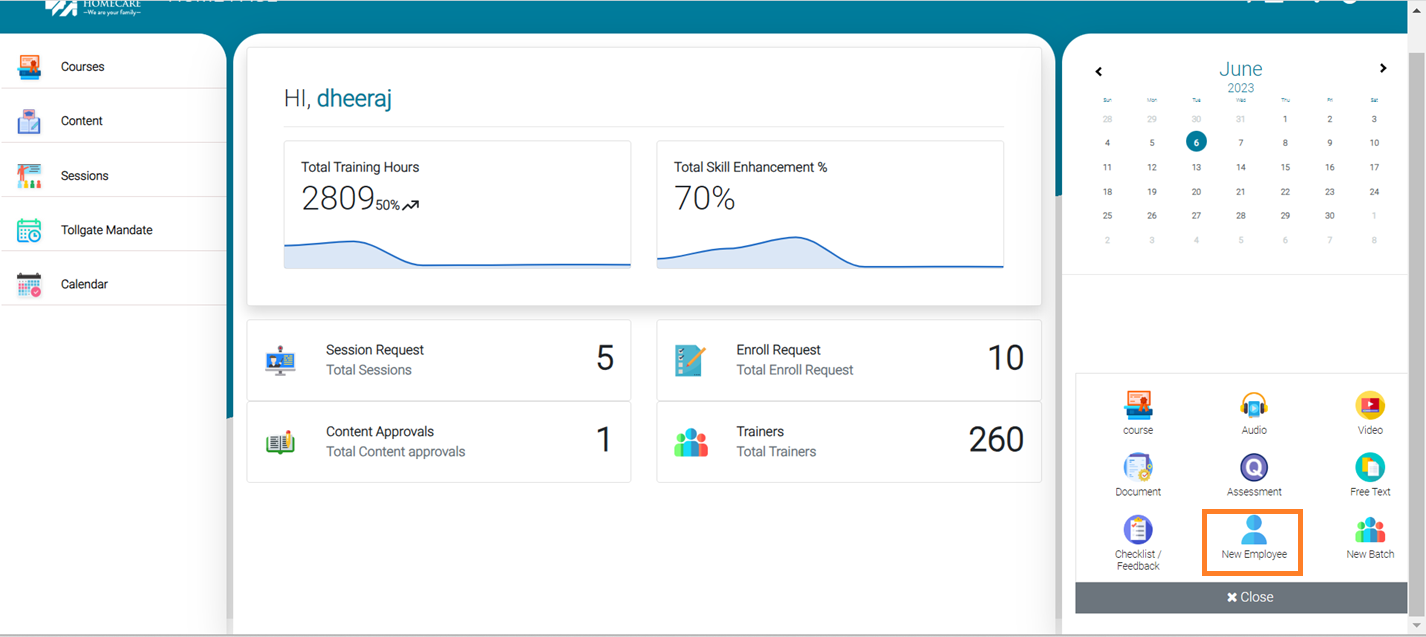Select June 15 on the calendar
The height and width of the screenshot is (637, 1426).
1285,167
